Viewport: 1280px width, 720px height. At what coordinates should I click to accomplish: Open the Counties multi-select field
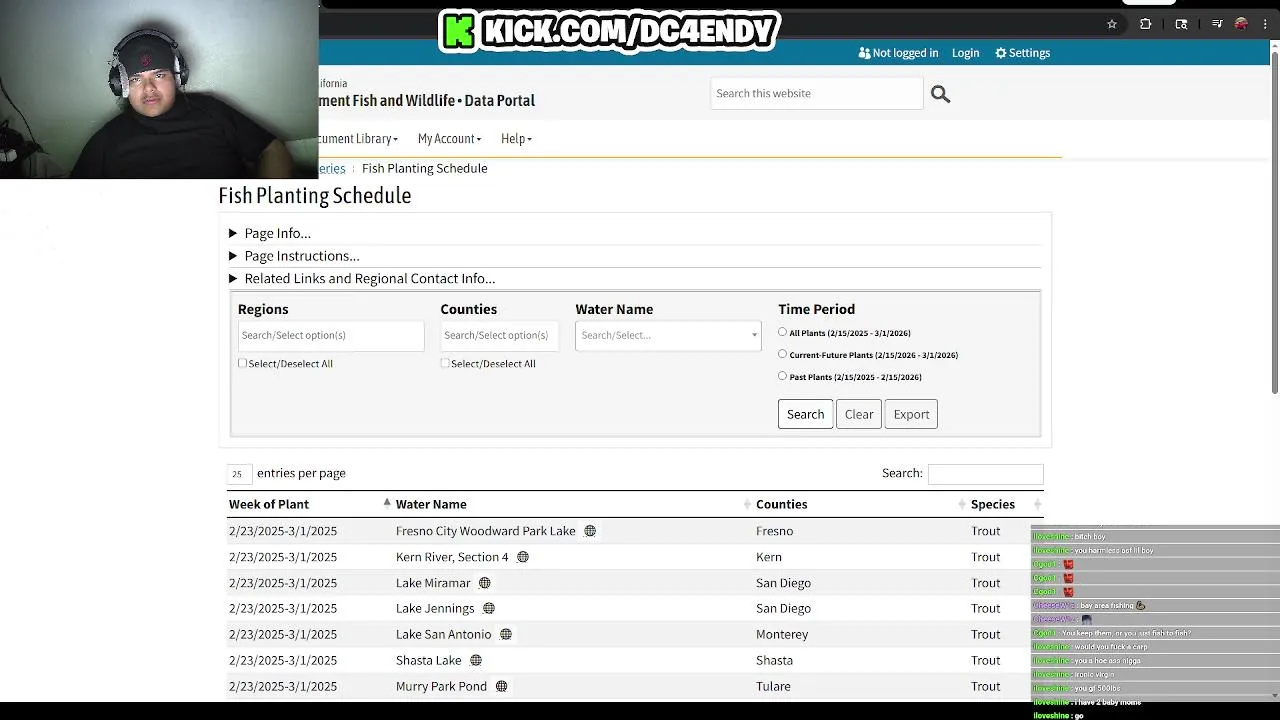click(499, 335)
